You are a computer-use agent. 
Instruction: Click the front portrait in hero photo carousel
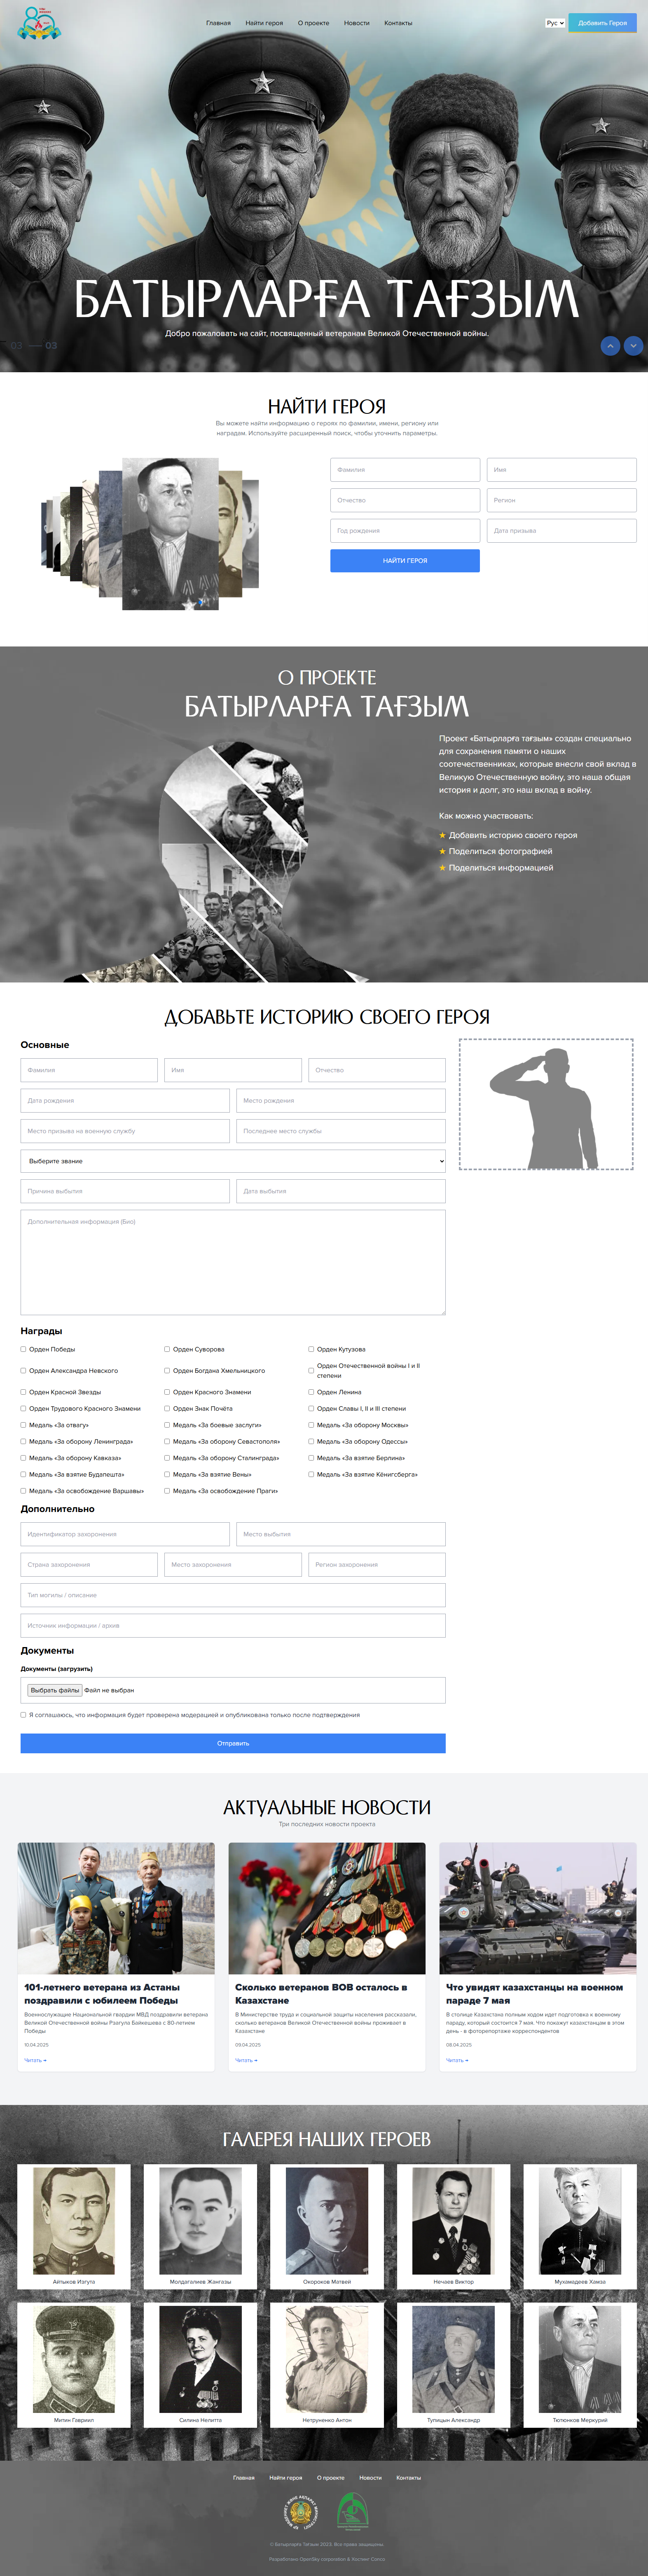point(170,534)
